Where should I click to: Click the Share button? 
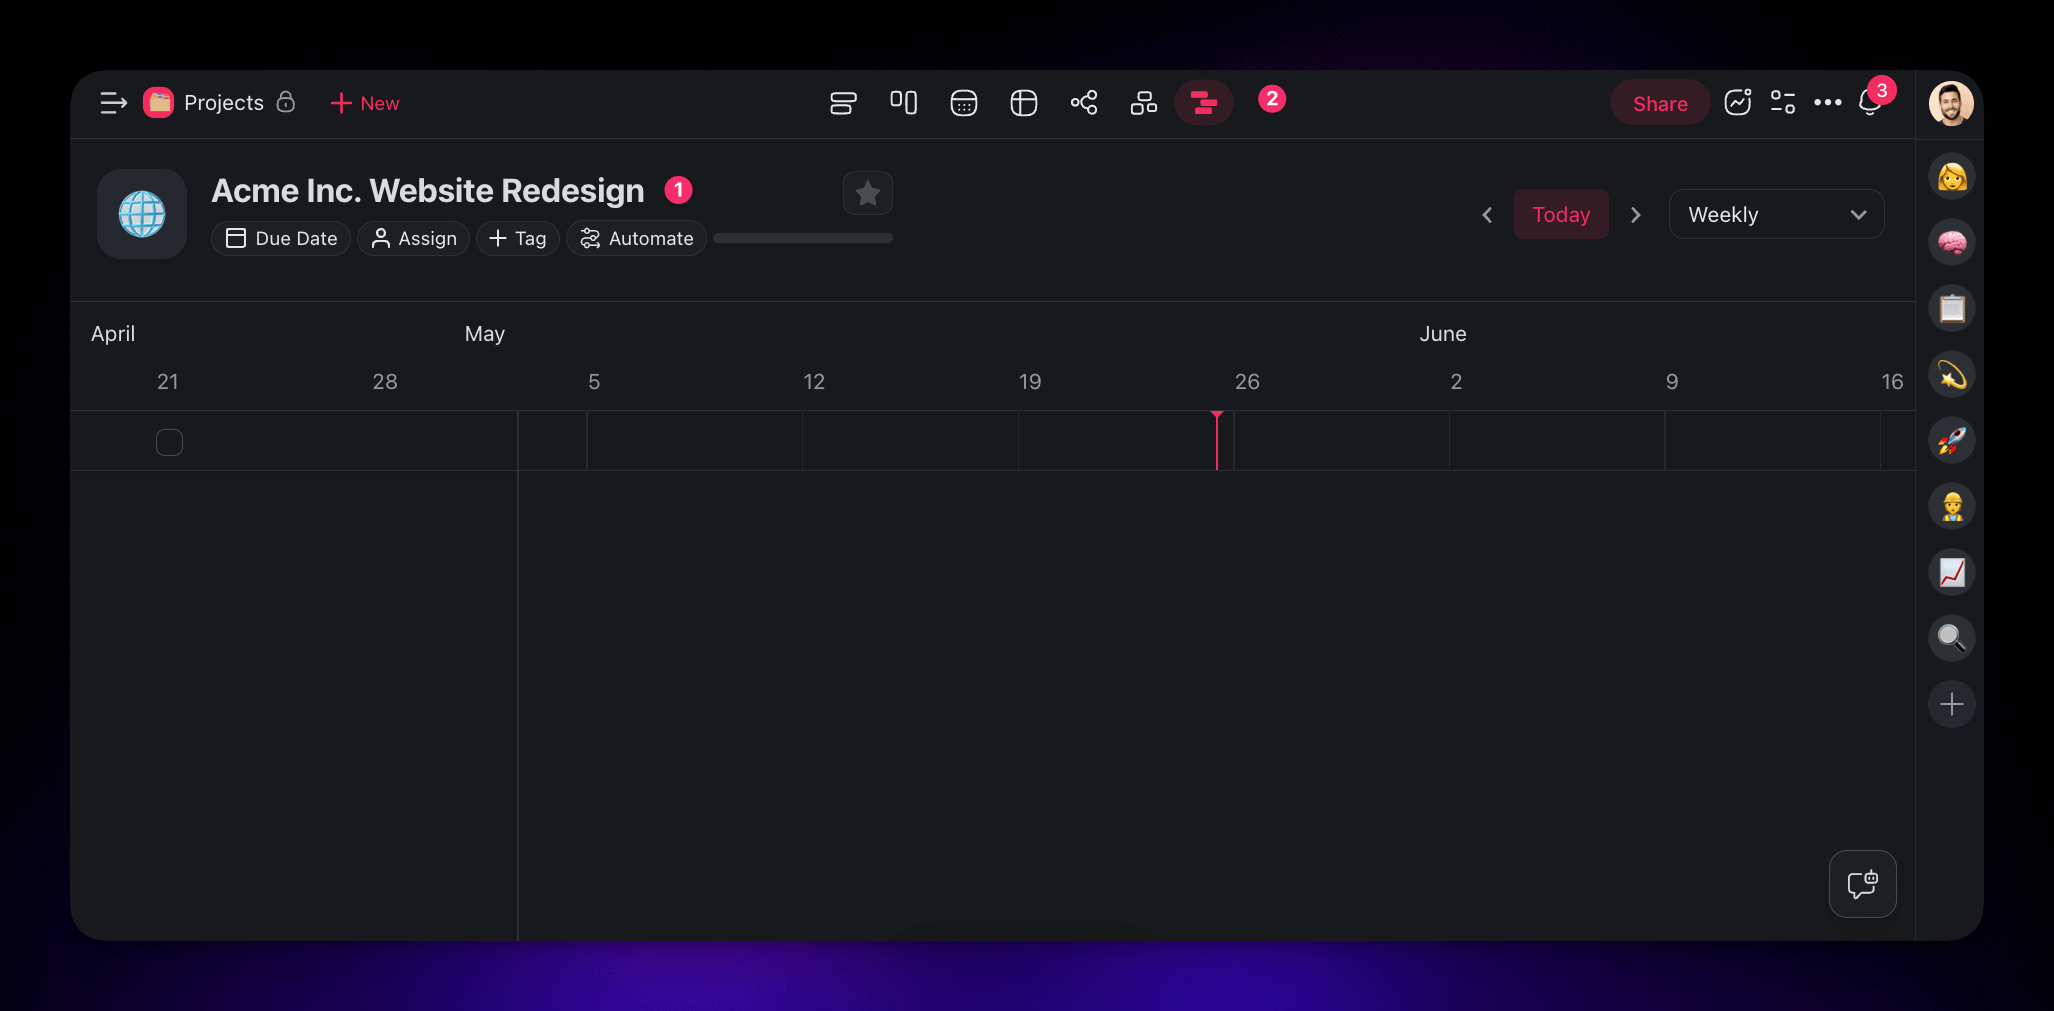(1659, 102)
